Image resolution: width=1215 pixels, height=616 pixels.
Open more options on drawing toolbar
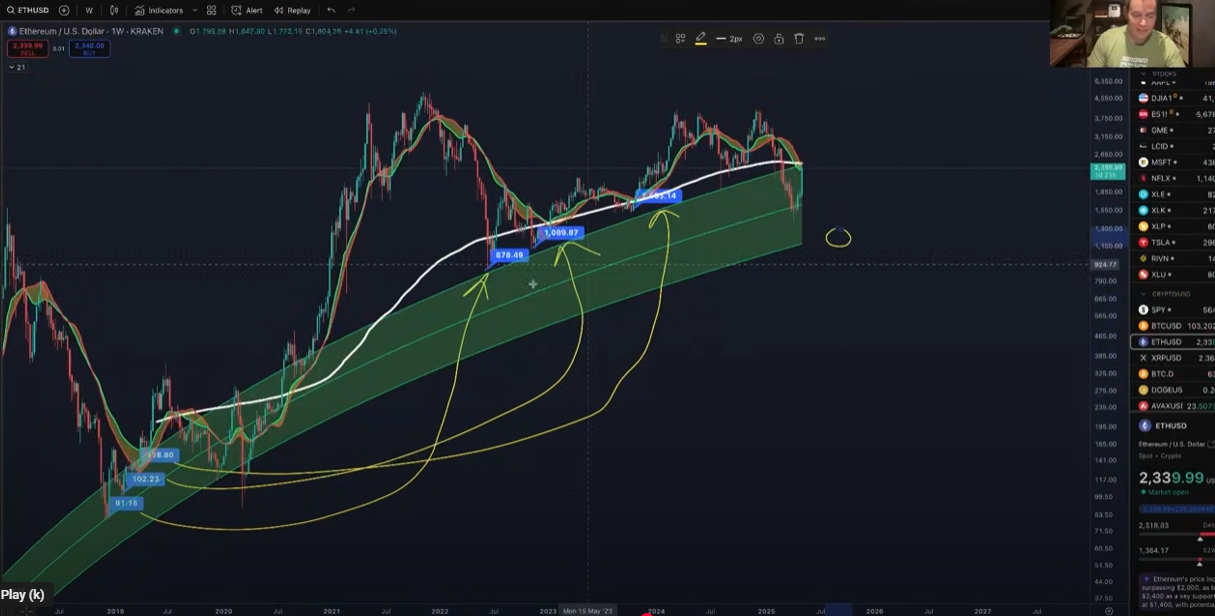[820, 39]
